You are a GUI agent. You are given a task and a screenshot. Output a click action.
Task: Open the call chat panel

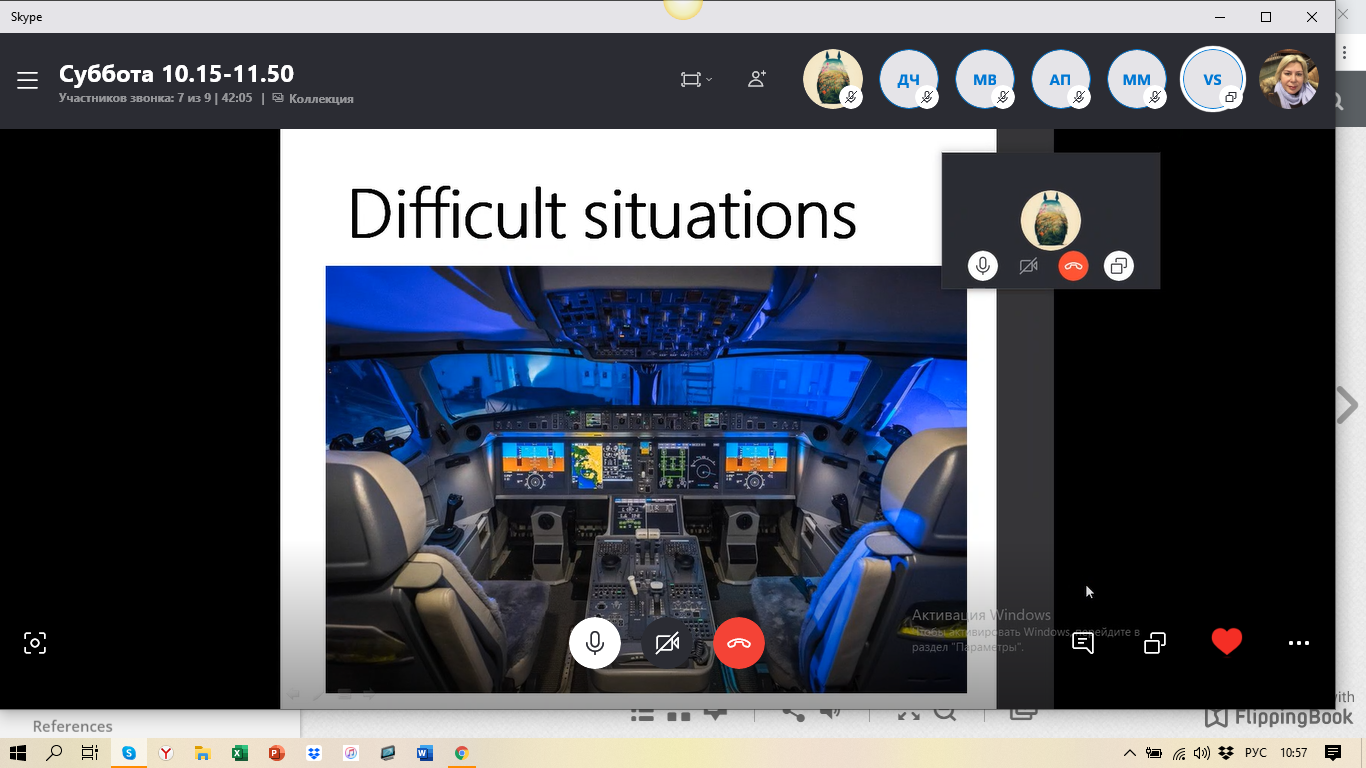(1082, 643)
